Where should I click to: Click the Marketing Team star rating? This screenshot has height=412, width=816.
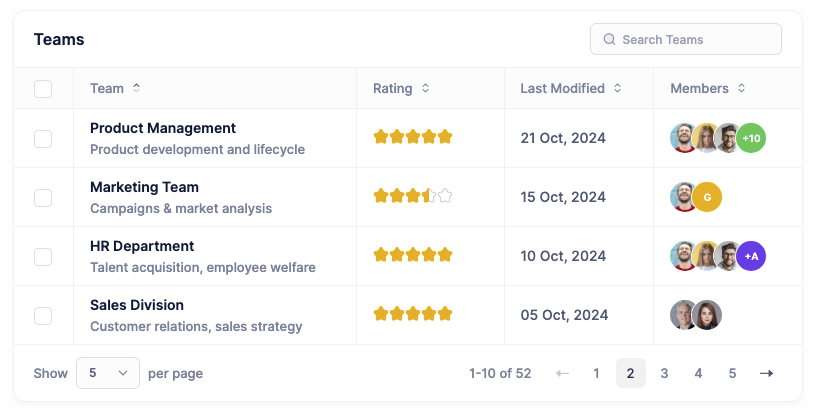pos(413,196)
